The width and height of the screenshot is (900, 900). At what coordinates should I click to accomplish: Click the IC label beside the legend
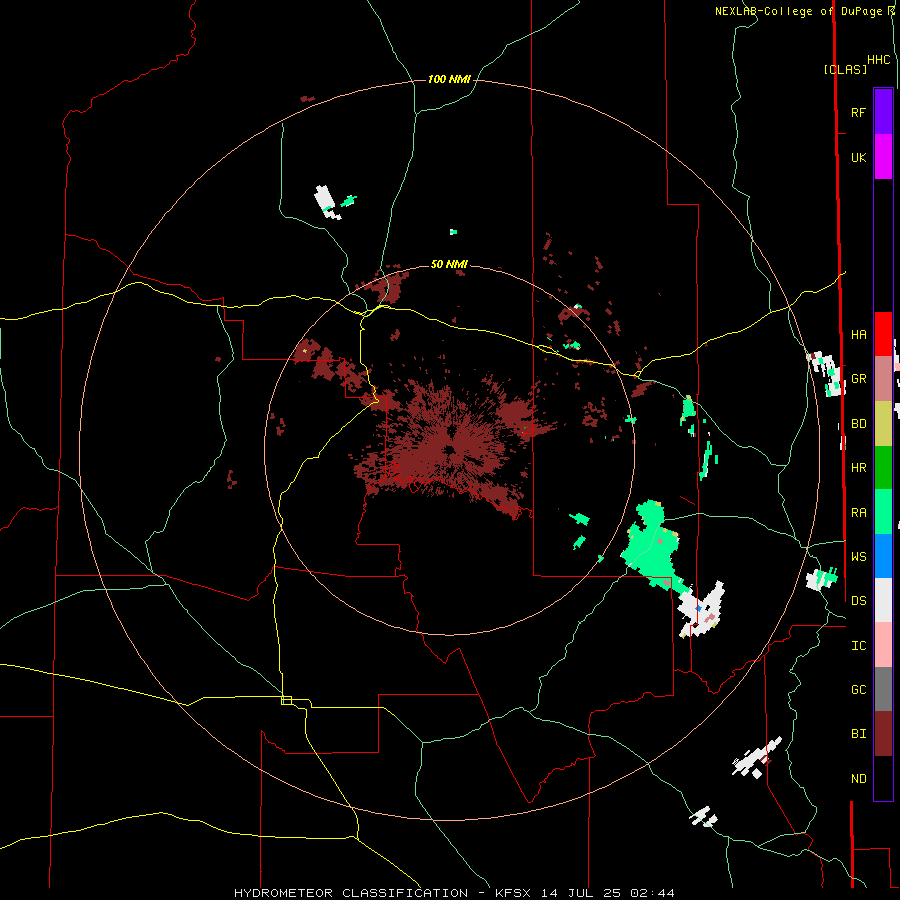[858, 646]
